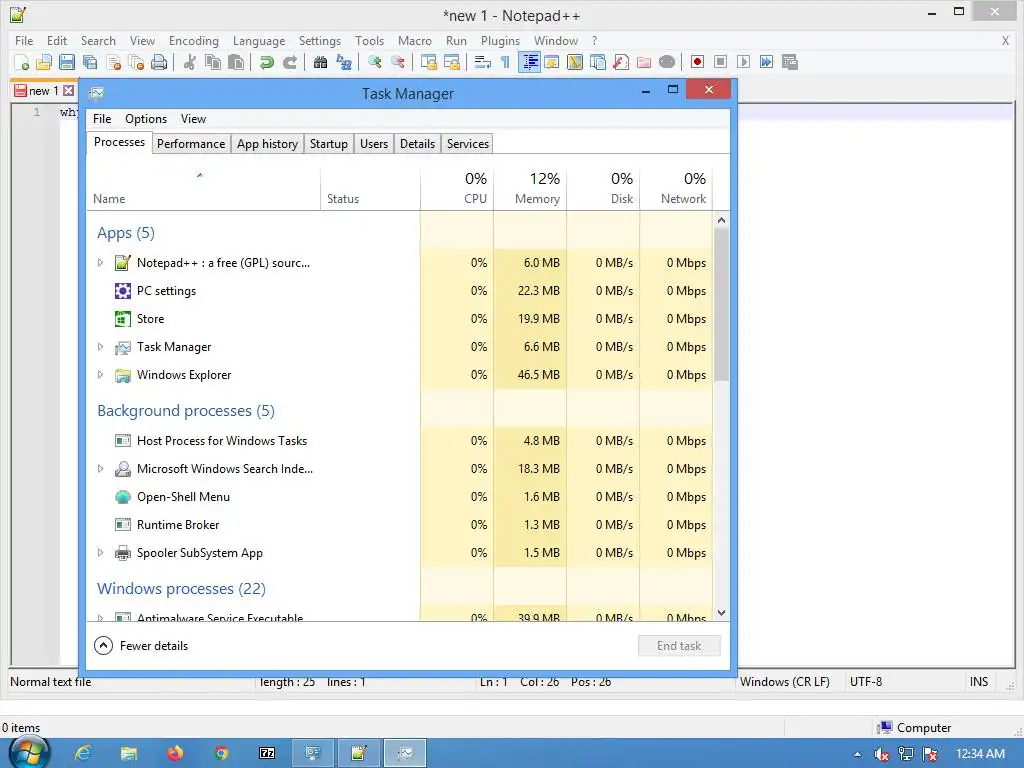The width and height of the screenshot is (1024, 768).
Task: Click the Save All icon in Notepad++
Action: [x=89, y=62]
